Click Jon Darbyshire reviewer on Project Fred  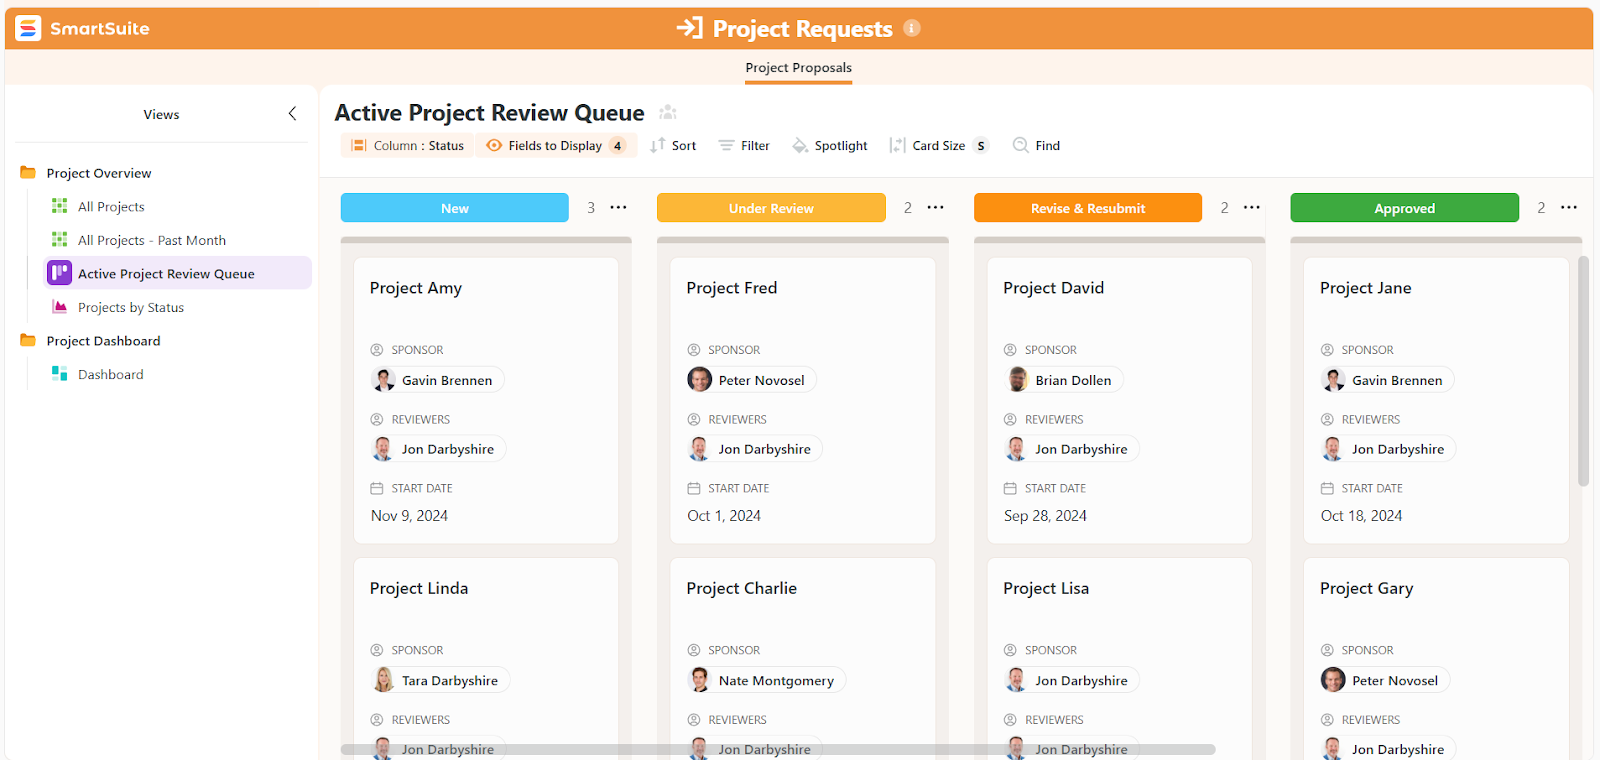coord(755,449)
